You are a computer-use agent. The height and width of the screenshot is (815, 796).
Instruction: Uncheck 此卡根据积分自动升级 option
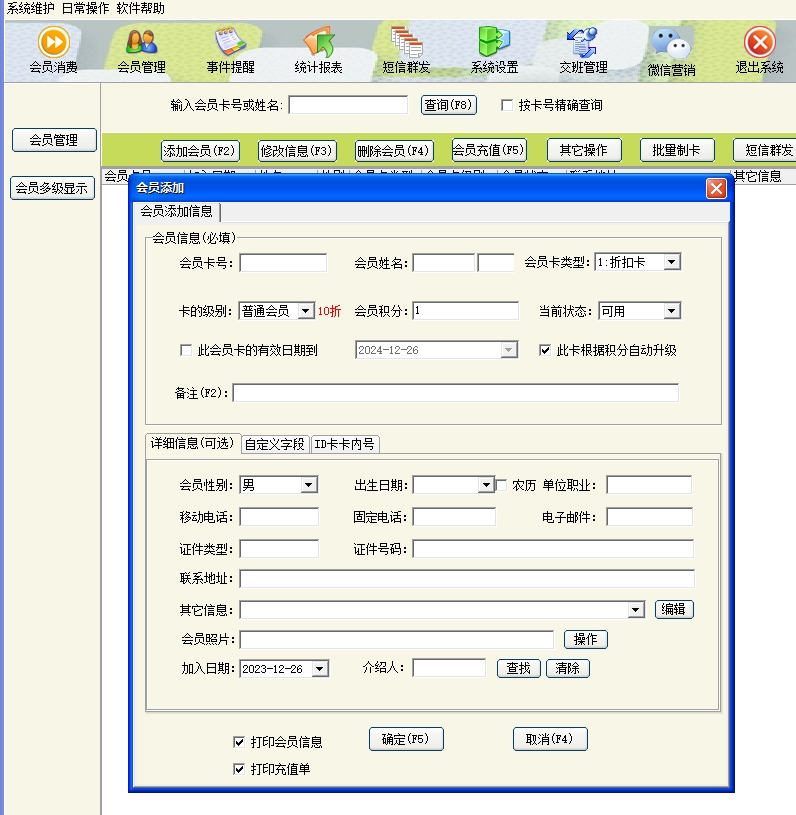point(545,351)
